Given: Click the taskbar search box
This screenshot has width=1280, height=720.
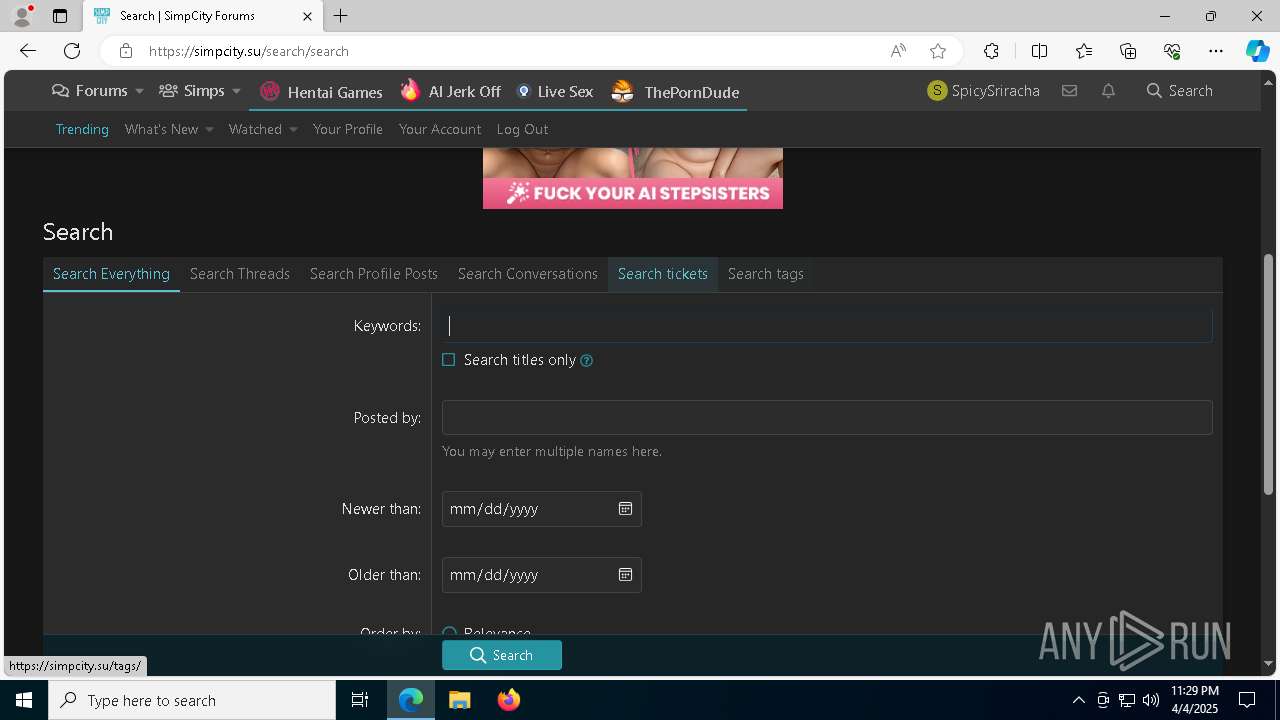Looking at the screenshot, I should pyautogui.click(x=192, y=700).
